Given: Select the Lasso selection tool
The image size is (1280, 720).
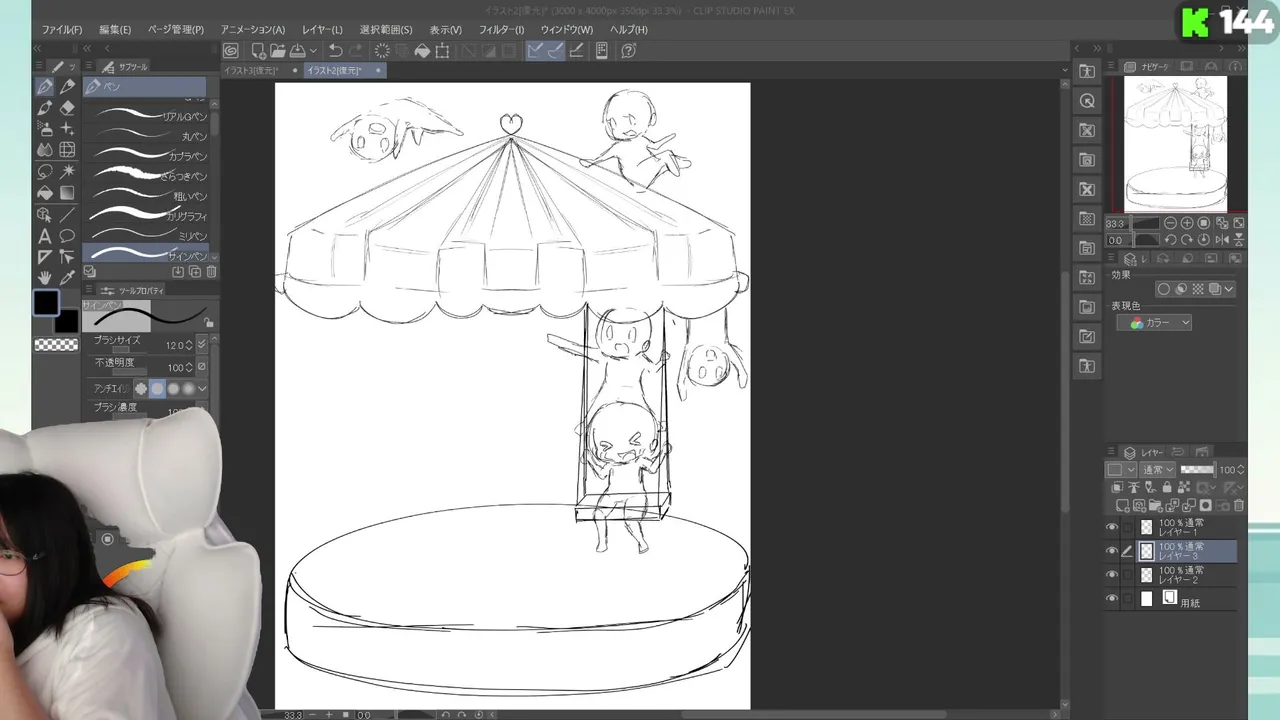Looking at the screenshot, I should click(45, 171).
